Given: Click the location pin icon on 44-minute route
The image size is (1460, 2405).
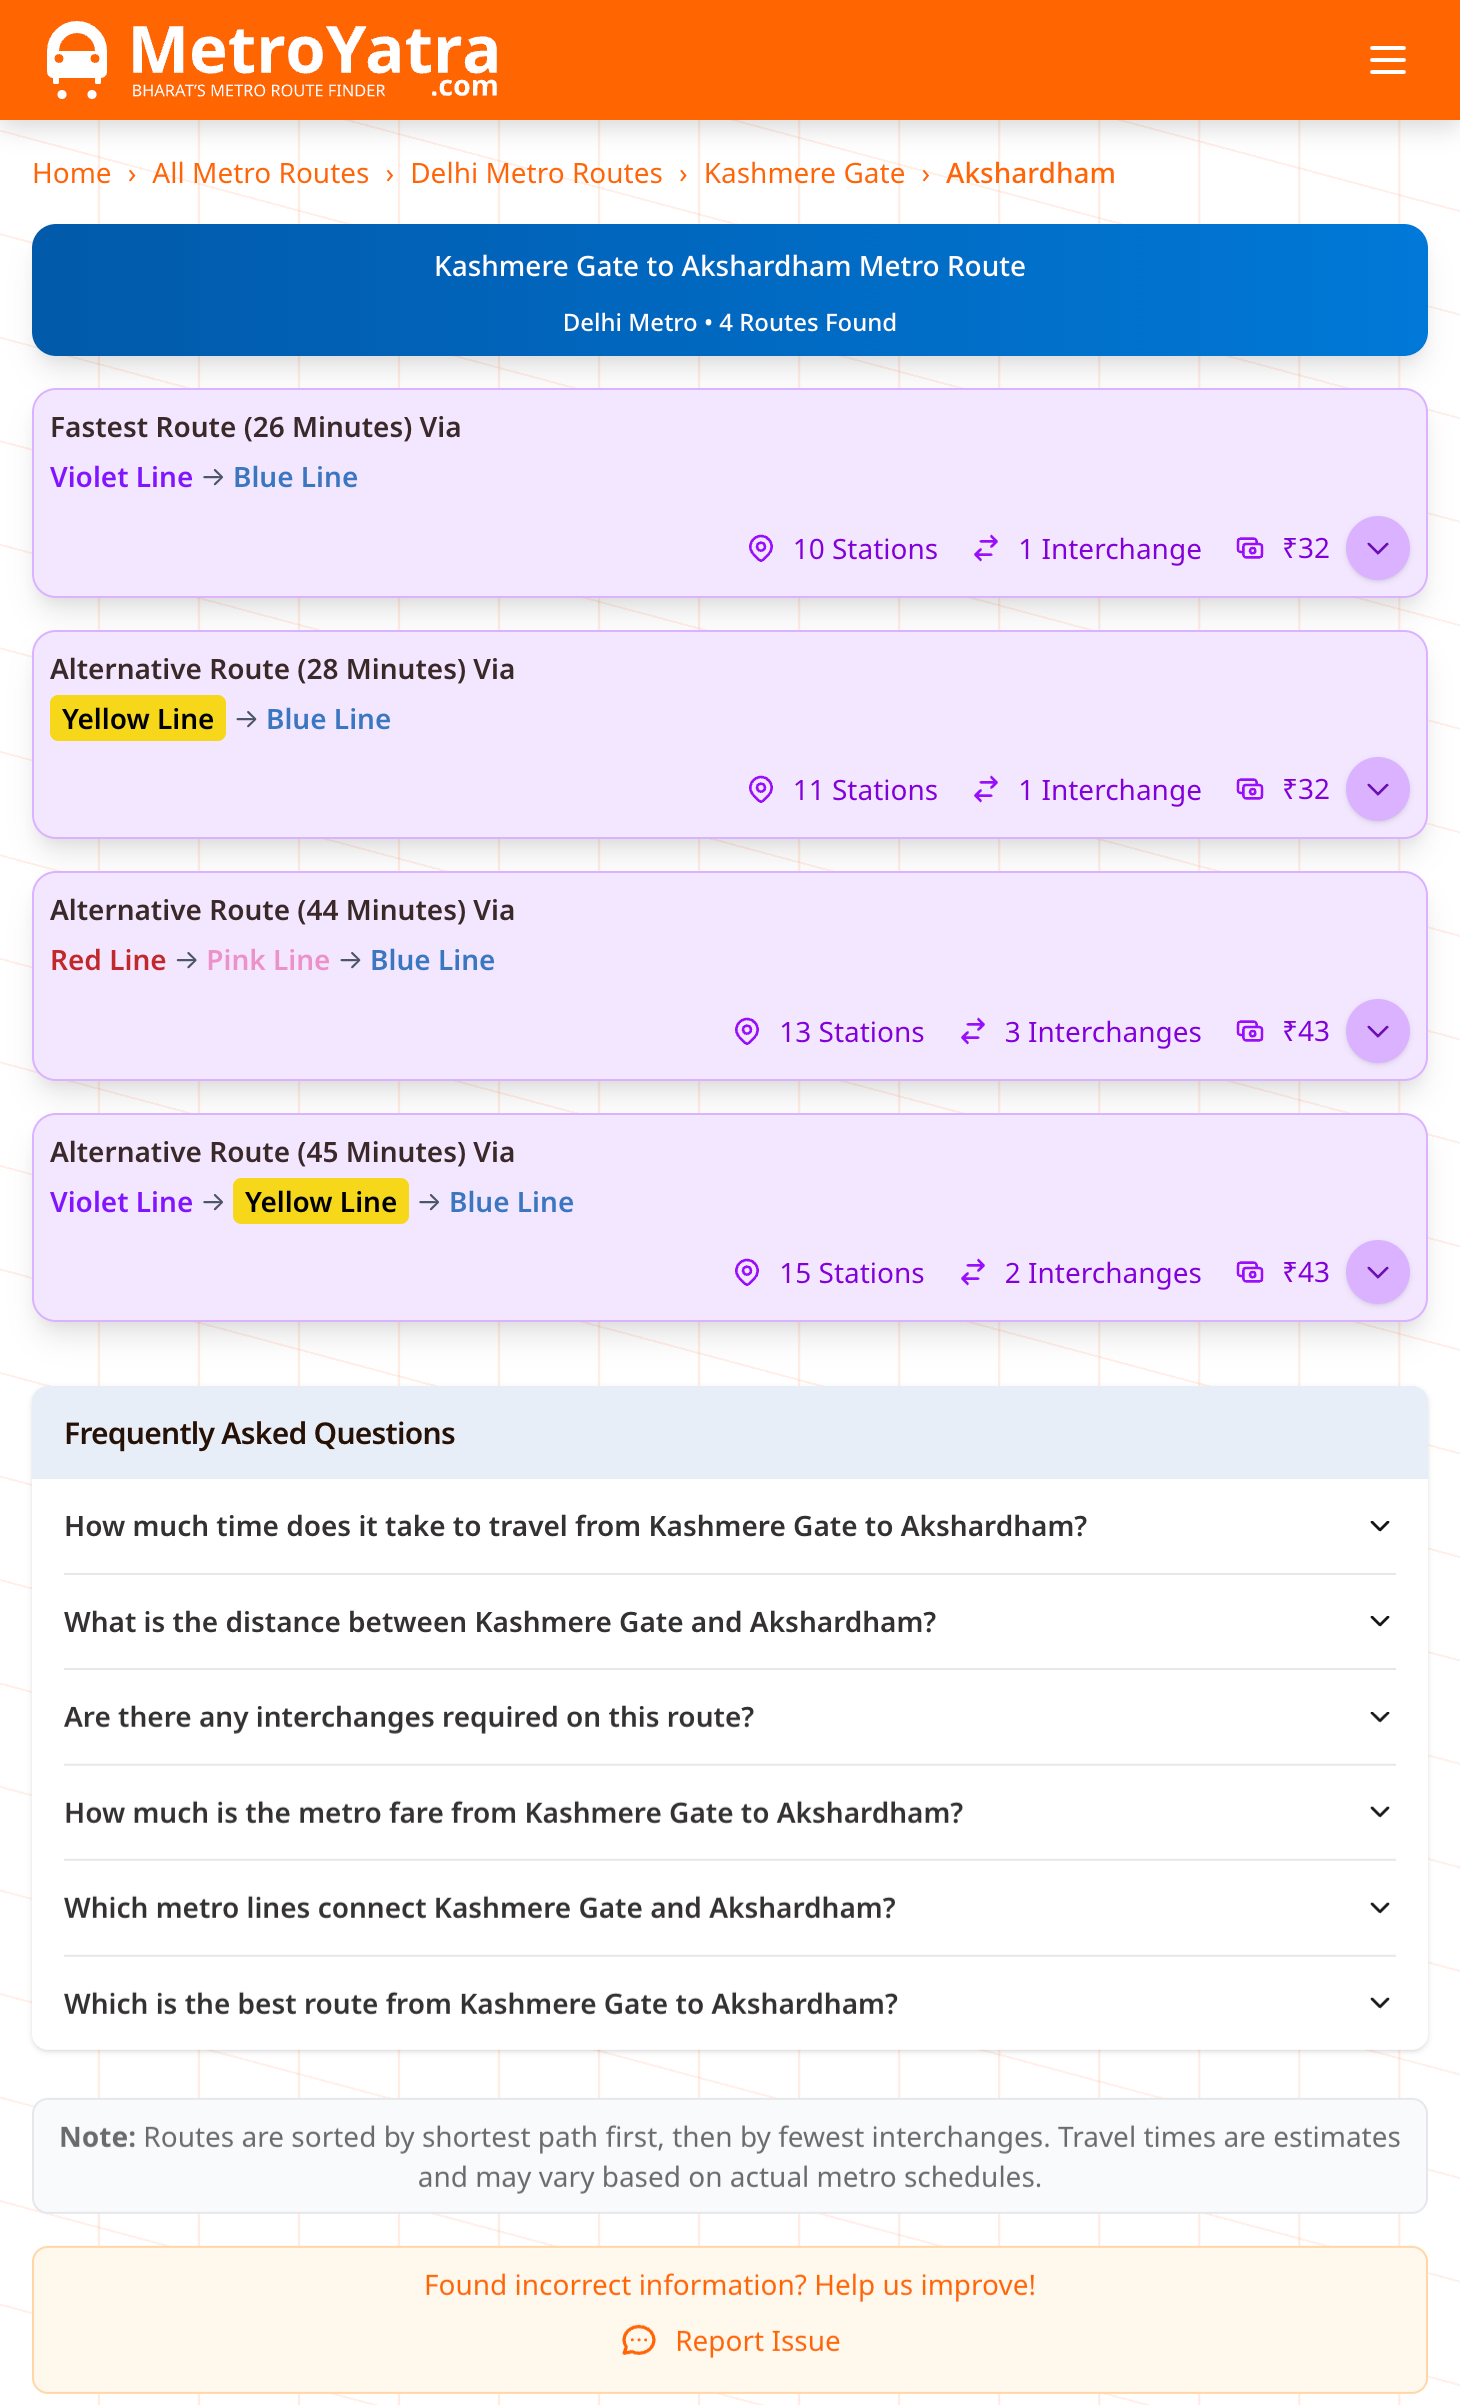Looking at the screenshot, I should (747, 1031).
